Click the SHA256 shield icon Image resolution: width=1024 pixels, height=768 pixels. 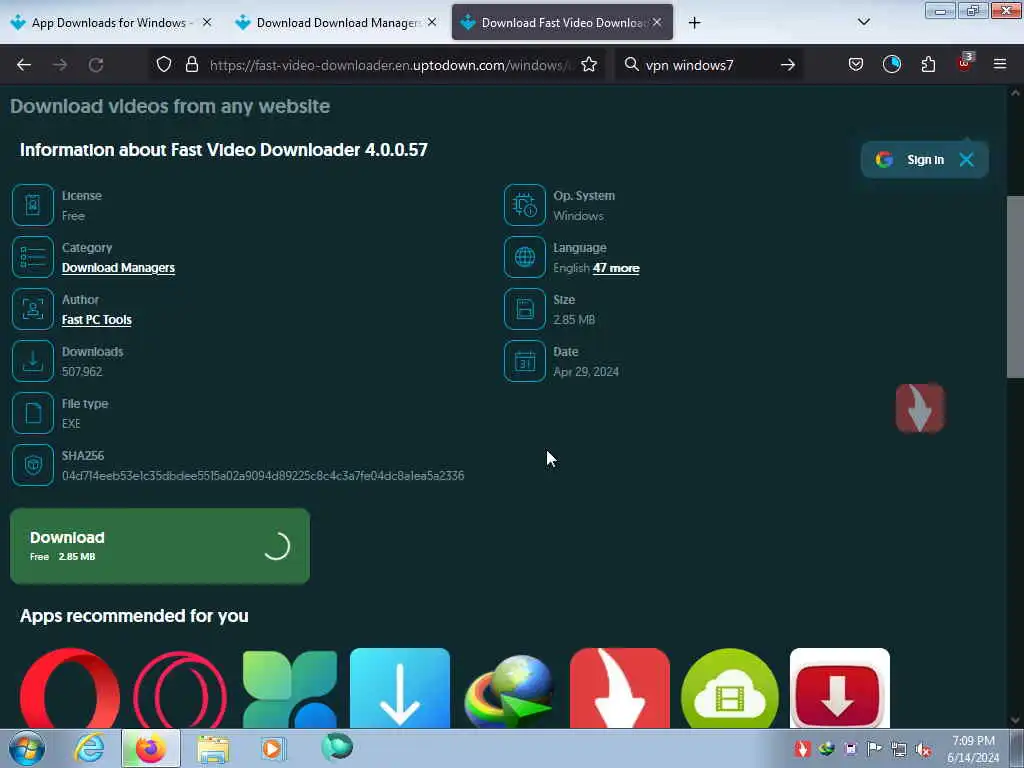point(33,465)
